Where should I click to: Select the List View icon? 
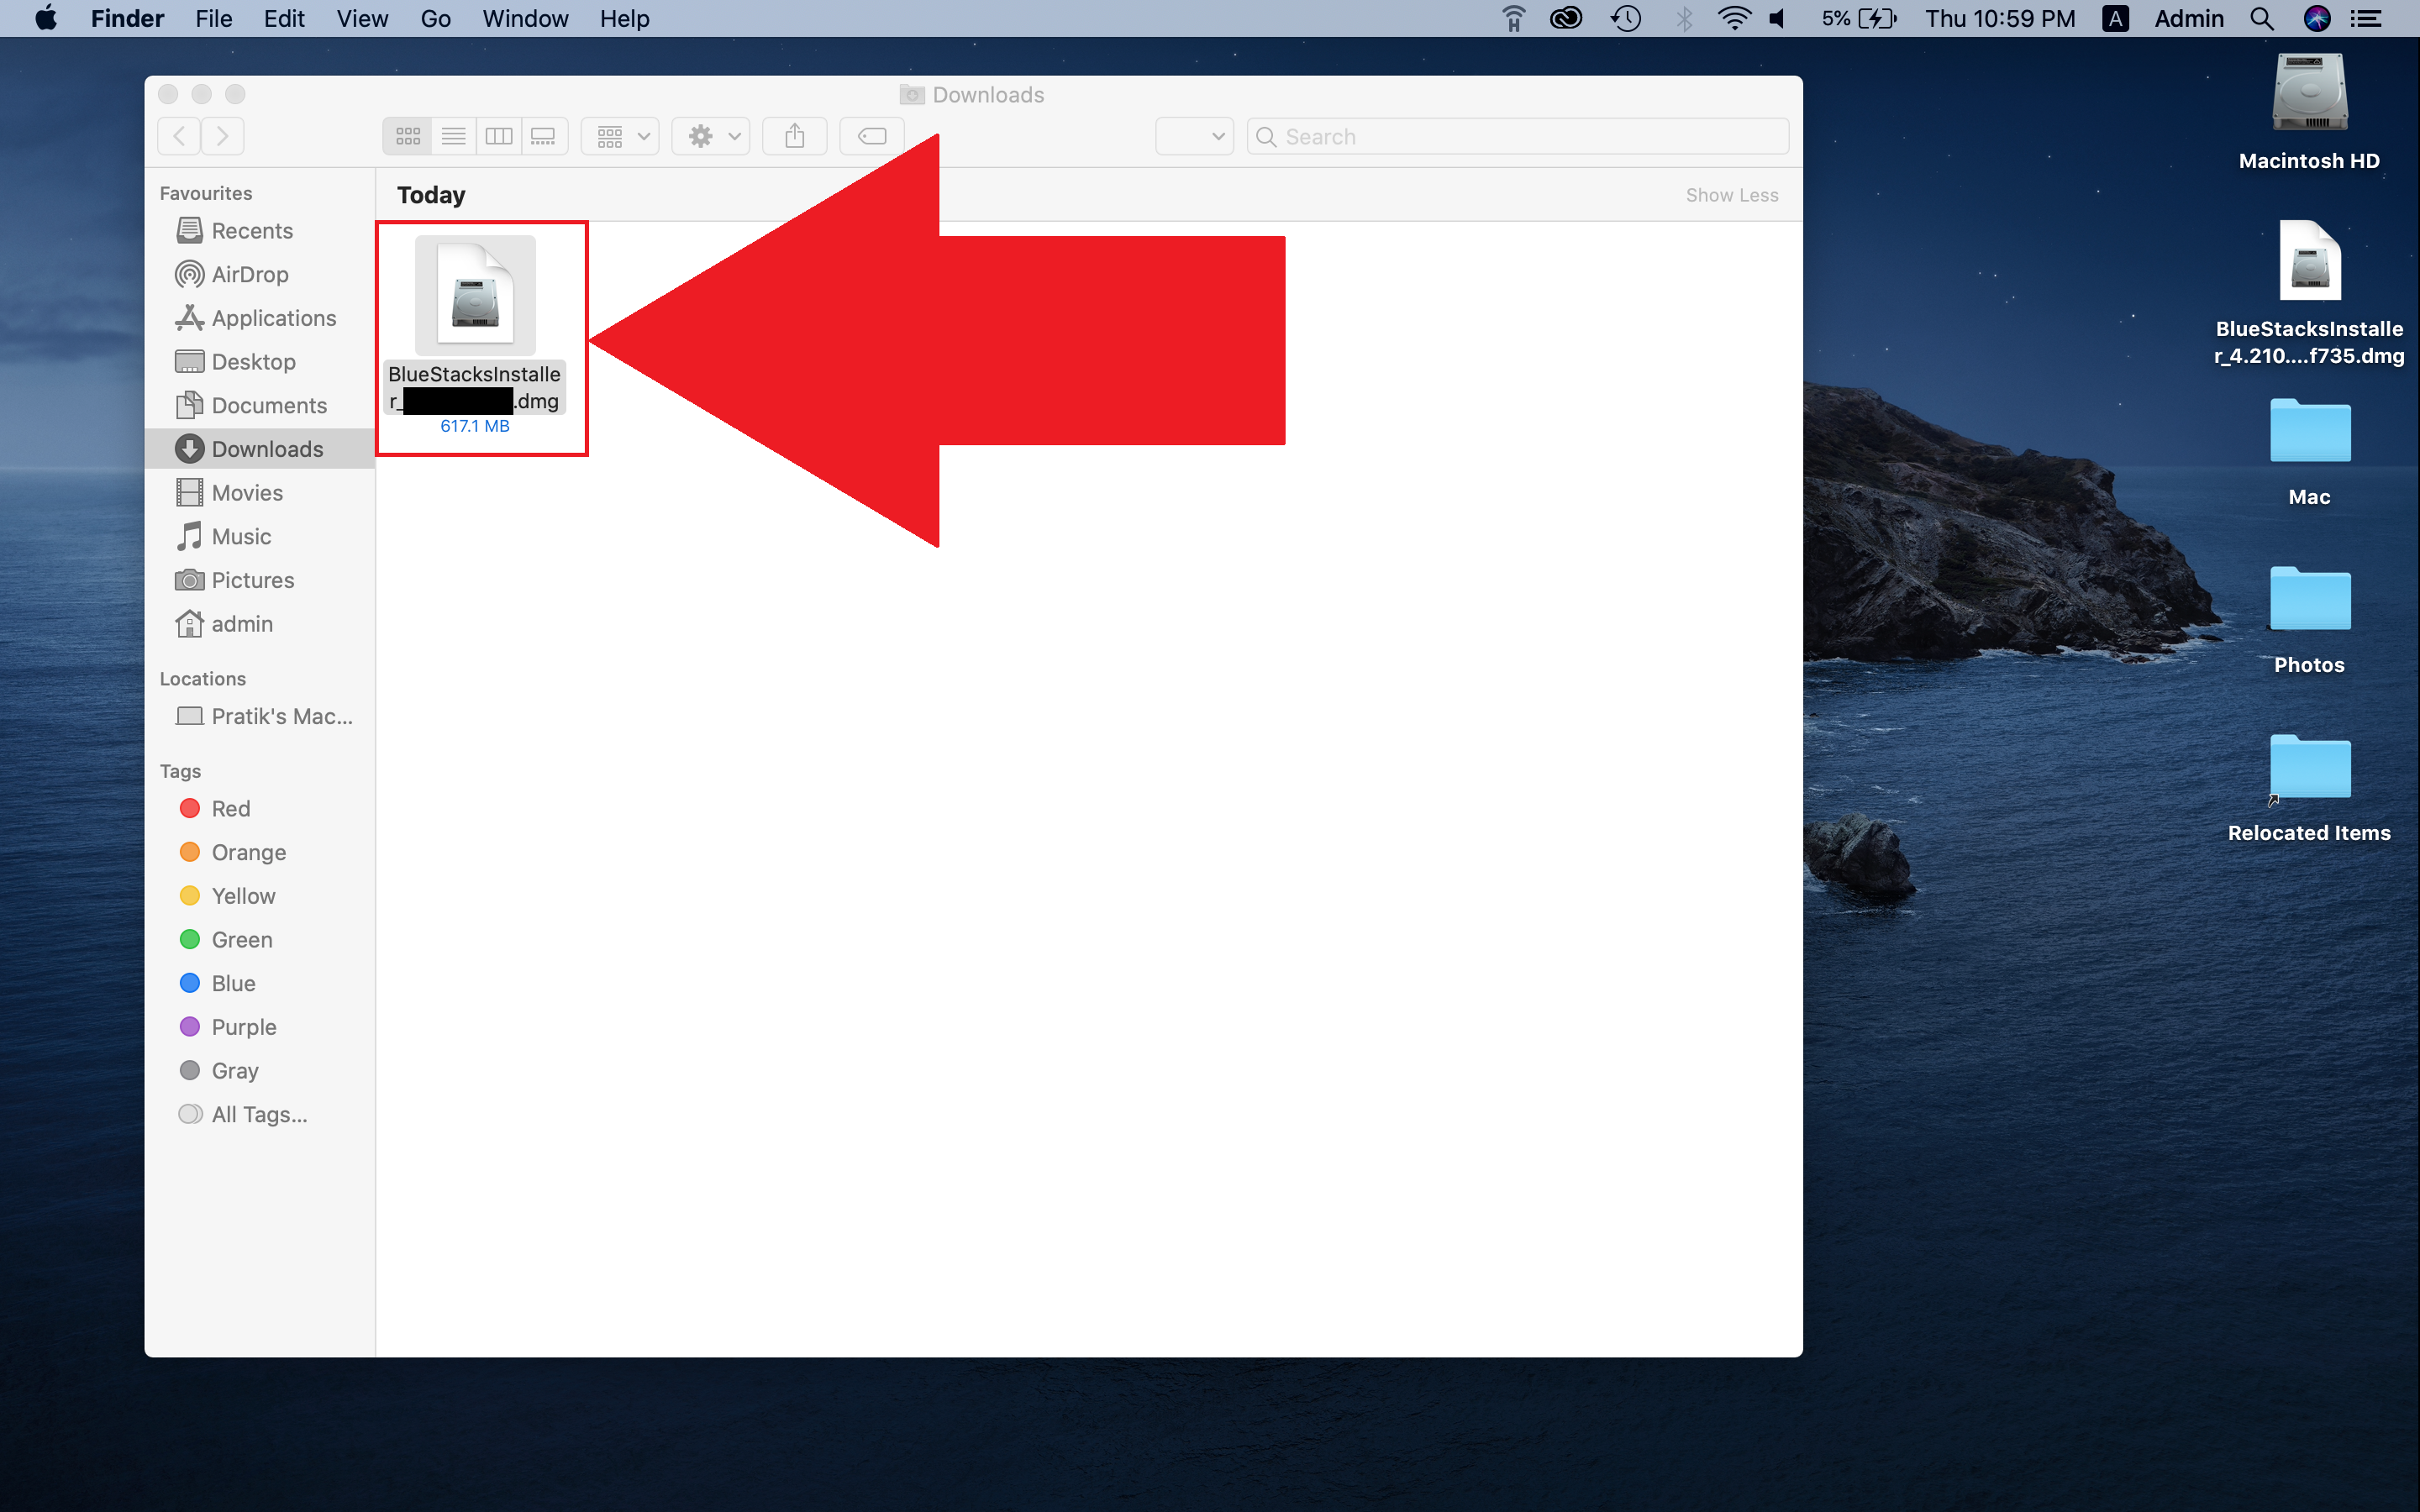pos(453,134)
